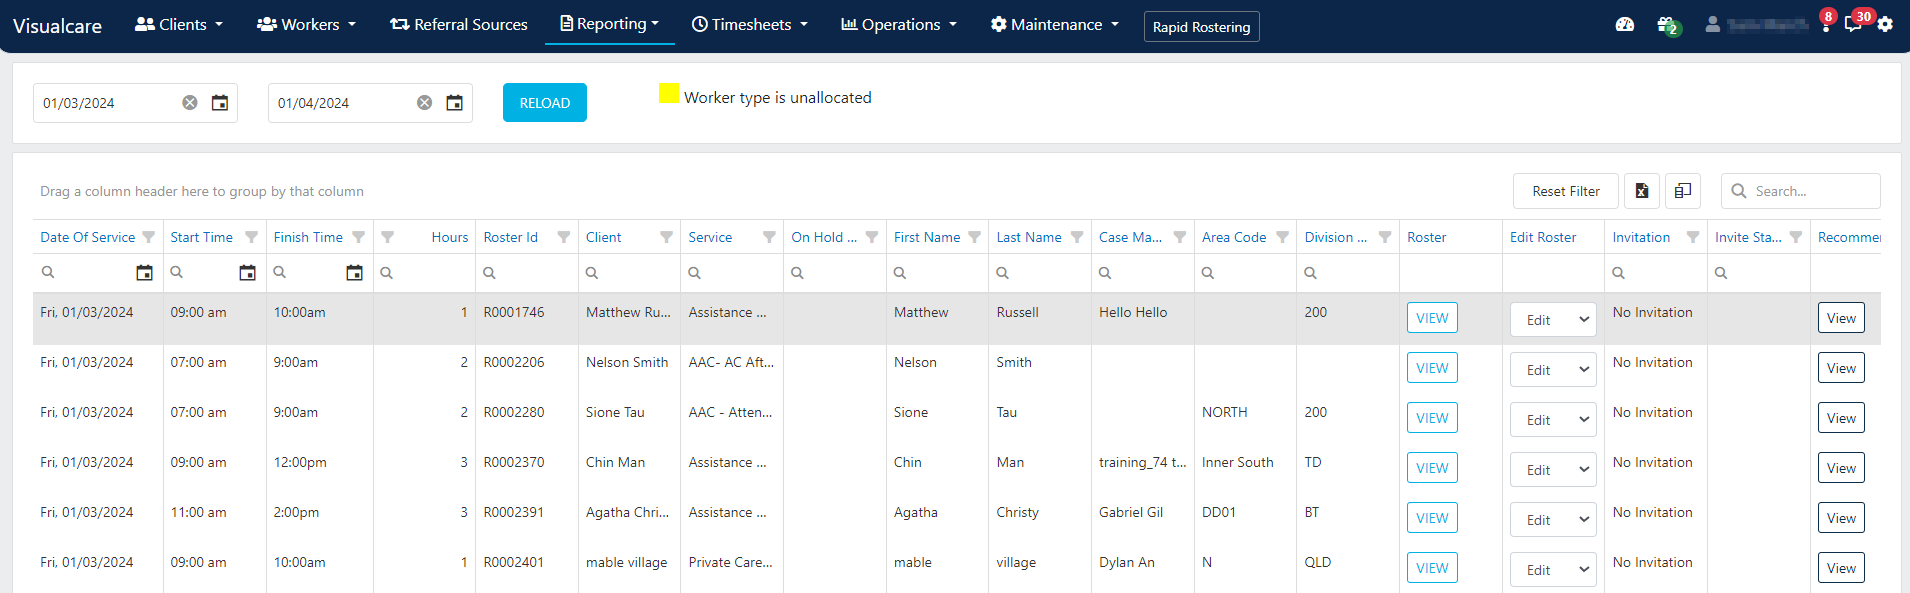Open calendar picker in Finish Time filter row
The width and height of the screenshot is (1910, 593).
(x=355, y=273)
